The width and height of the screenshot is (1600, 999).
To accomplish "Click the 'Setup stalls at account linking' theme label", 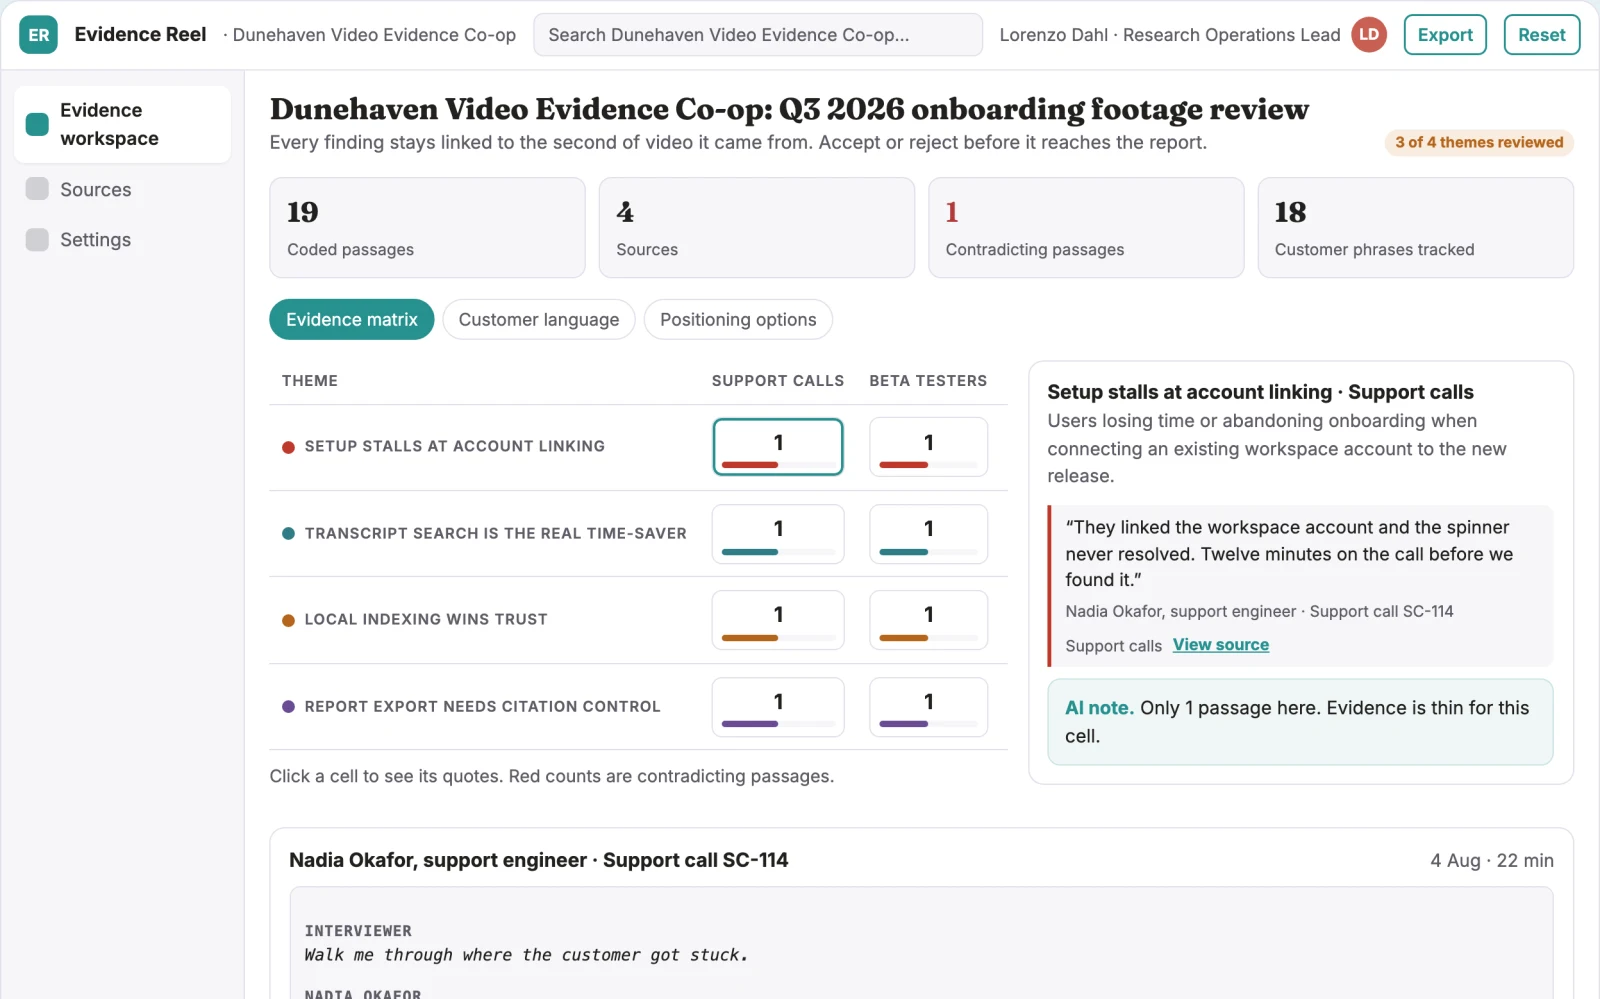I will (455, 446).
